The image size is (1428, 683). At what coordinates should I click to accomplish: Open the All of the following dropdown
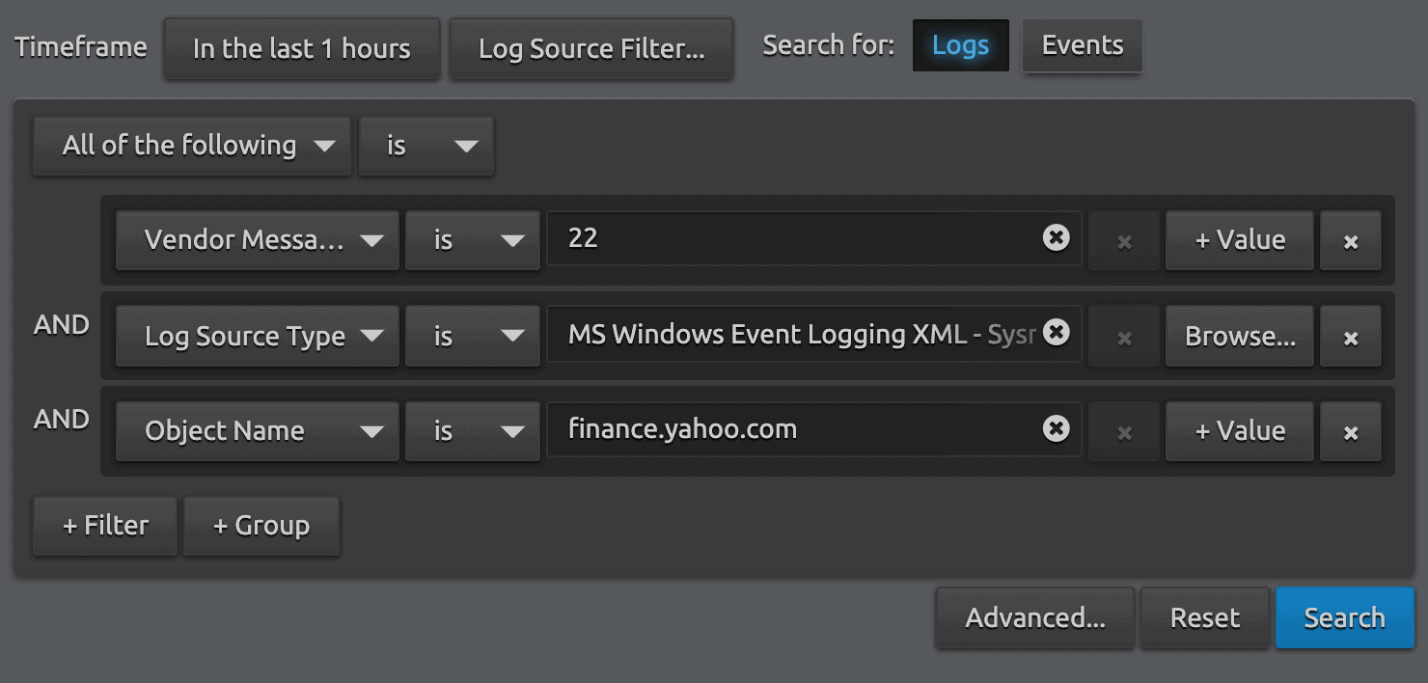(190, 146)
